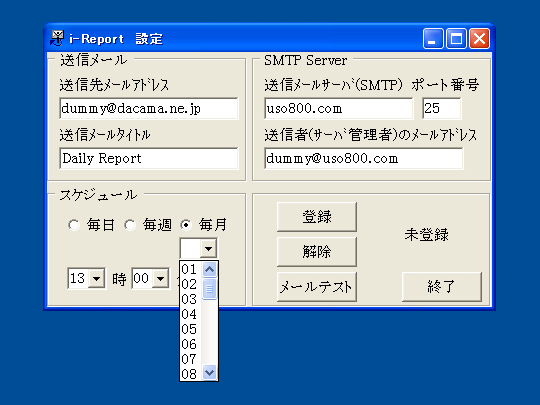Click the i-Report app icon in title bar

pos(57,38)
